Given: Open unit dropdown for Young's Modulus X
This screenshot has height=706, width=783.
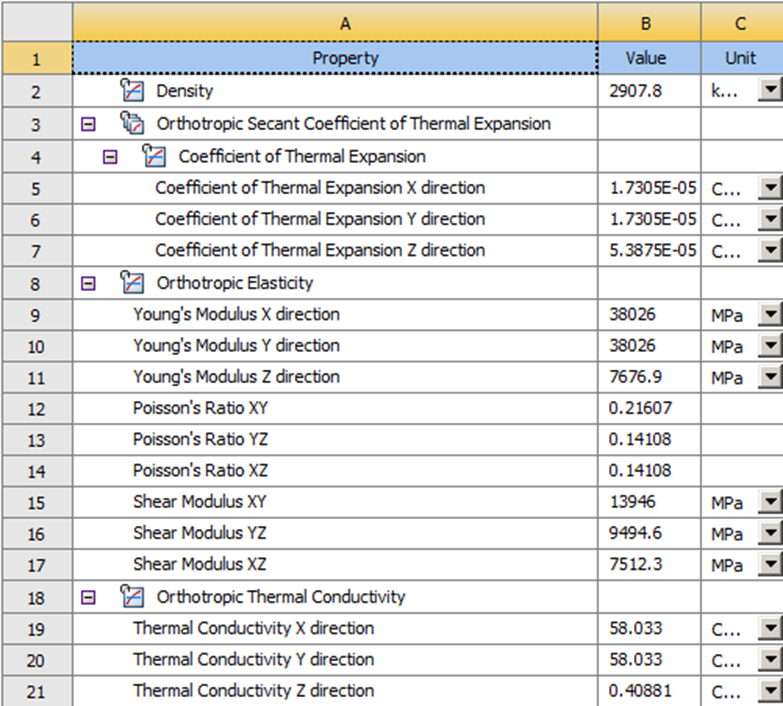Looking at the screenshot, I should [769, 315].
